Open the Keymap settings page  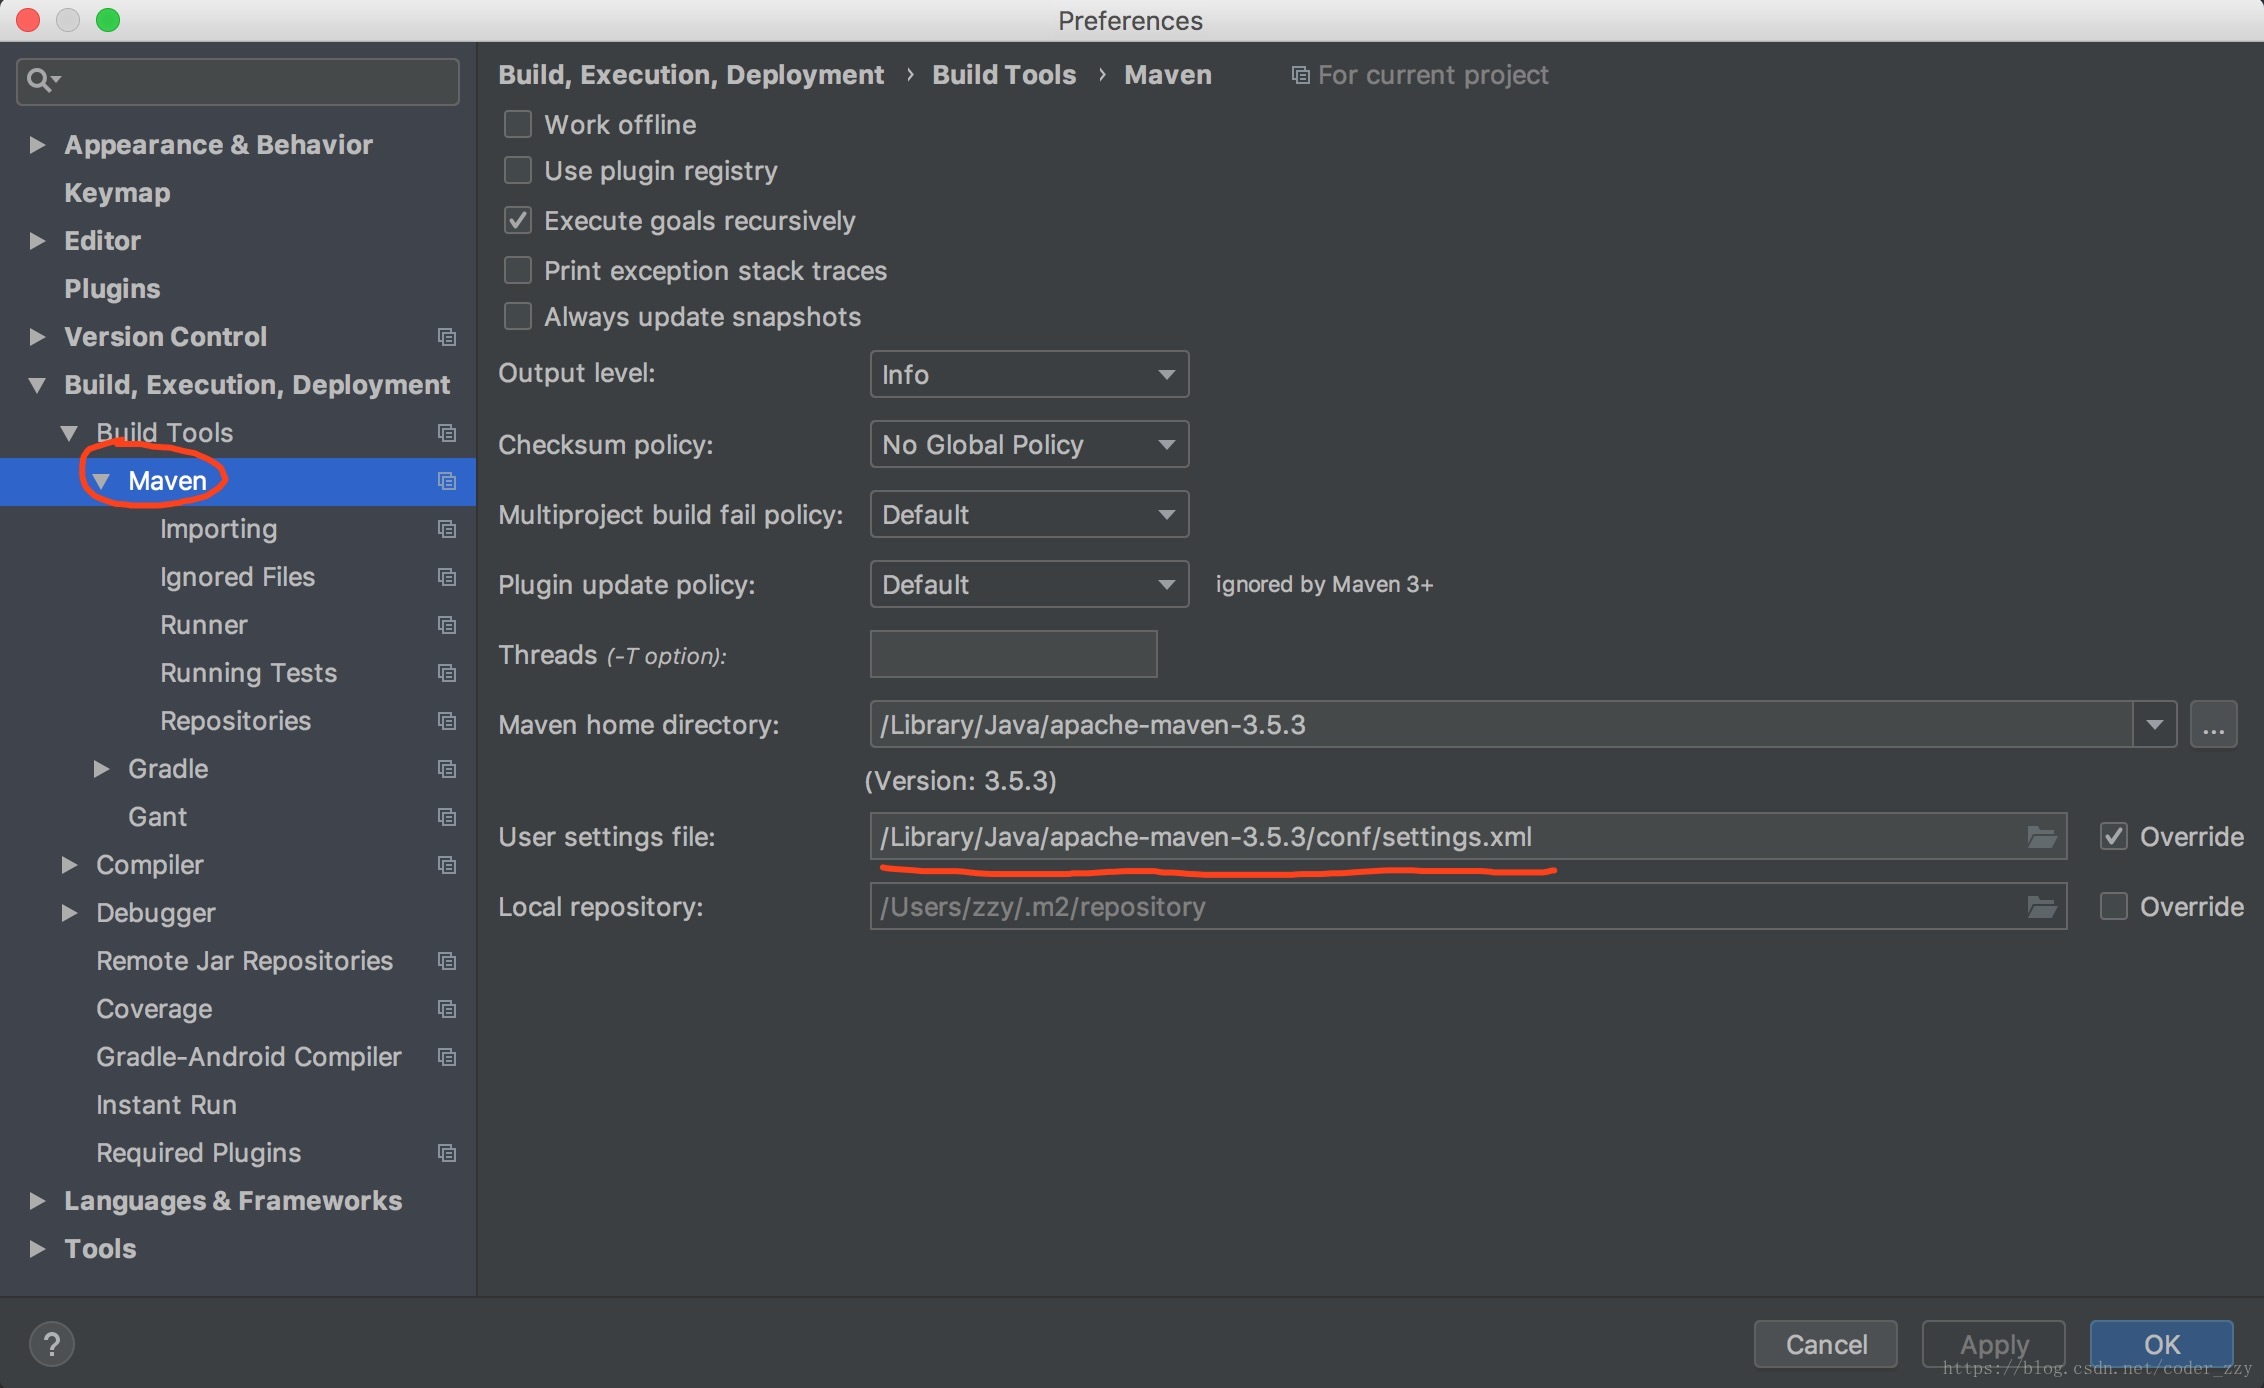(117, 193)
